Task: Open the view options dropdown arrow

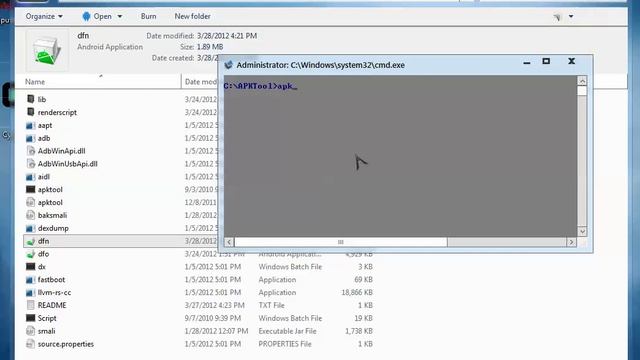Action: [571, 16]
